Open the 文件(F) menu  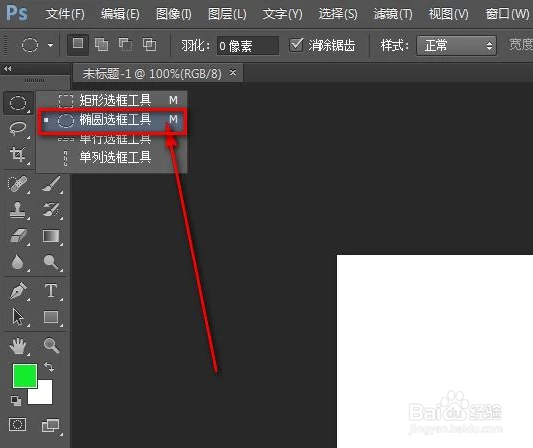[x=65, y=14]
